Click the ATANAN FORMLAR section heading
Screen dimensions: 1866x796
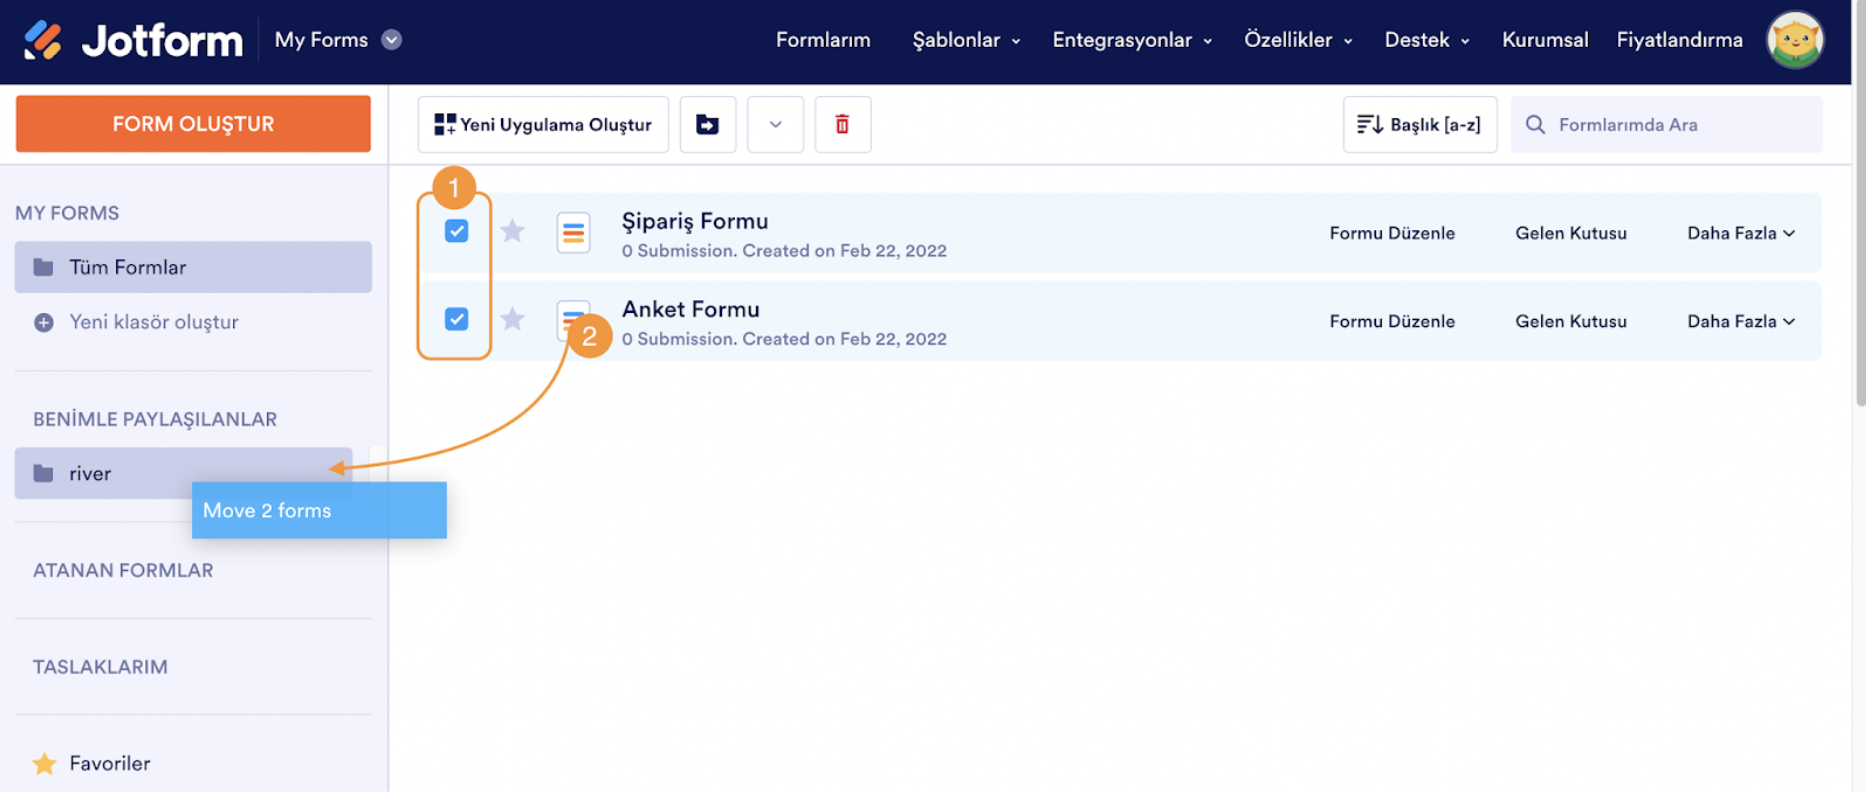123,571
